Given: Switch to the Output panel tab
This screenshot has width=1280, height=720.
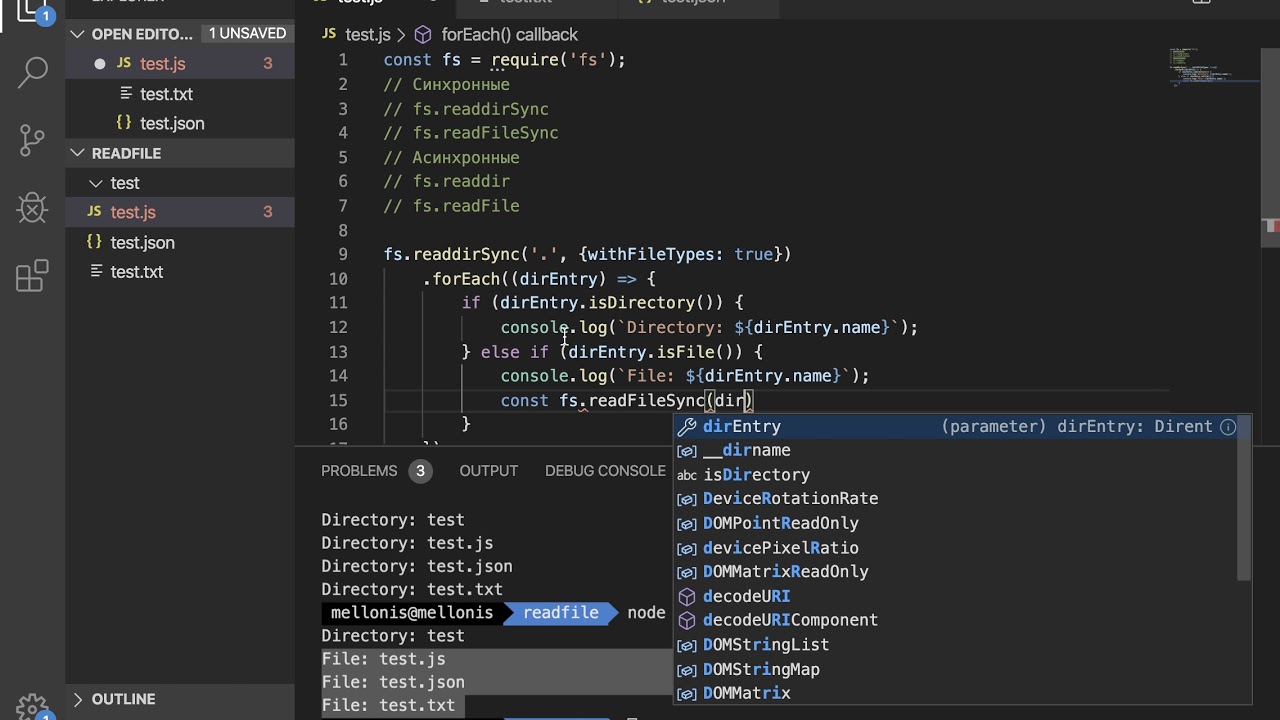Looking at the screenshot, I should (489, 470).
